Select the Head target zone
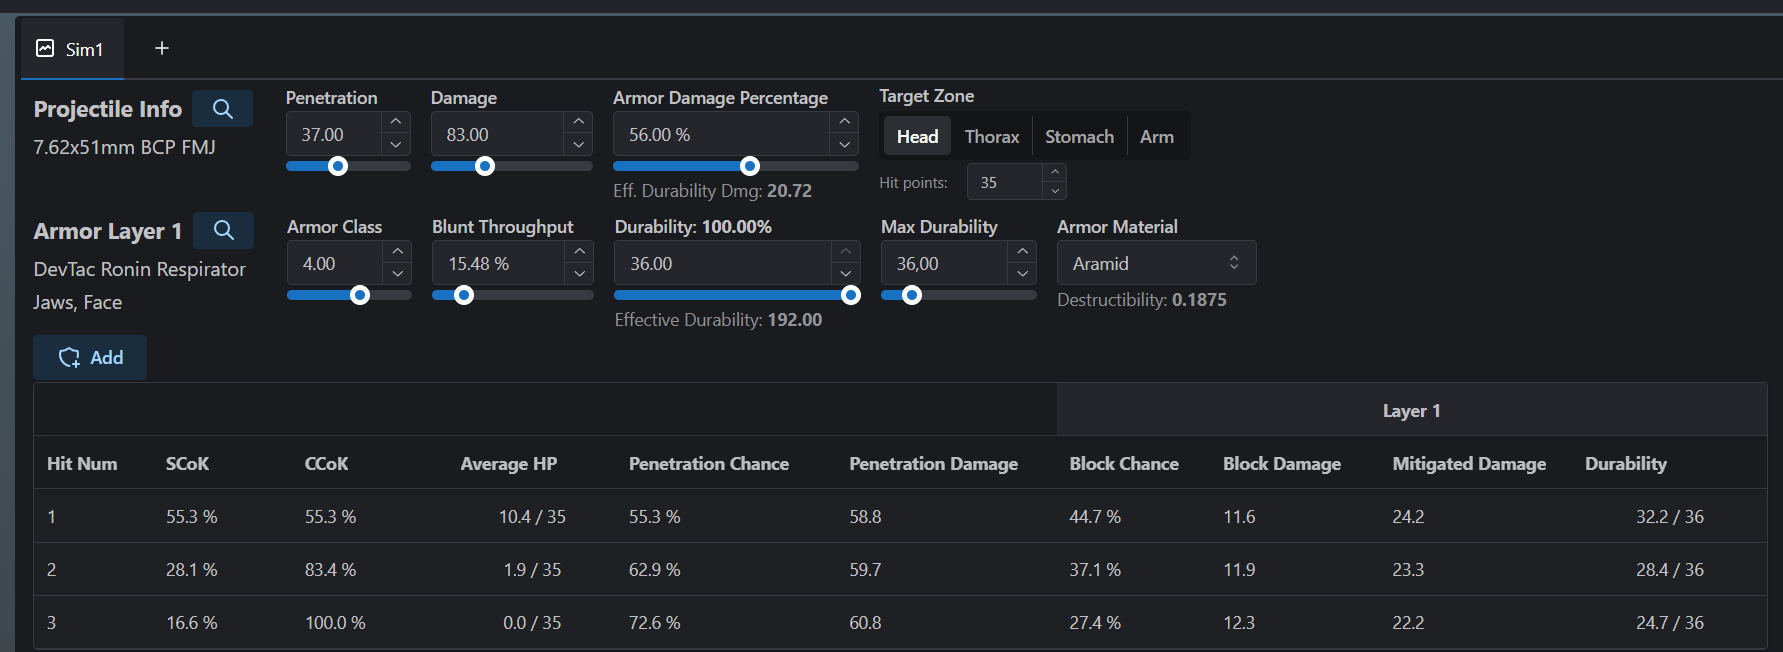The image size is (1783, 652). (x=917, y=137)
